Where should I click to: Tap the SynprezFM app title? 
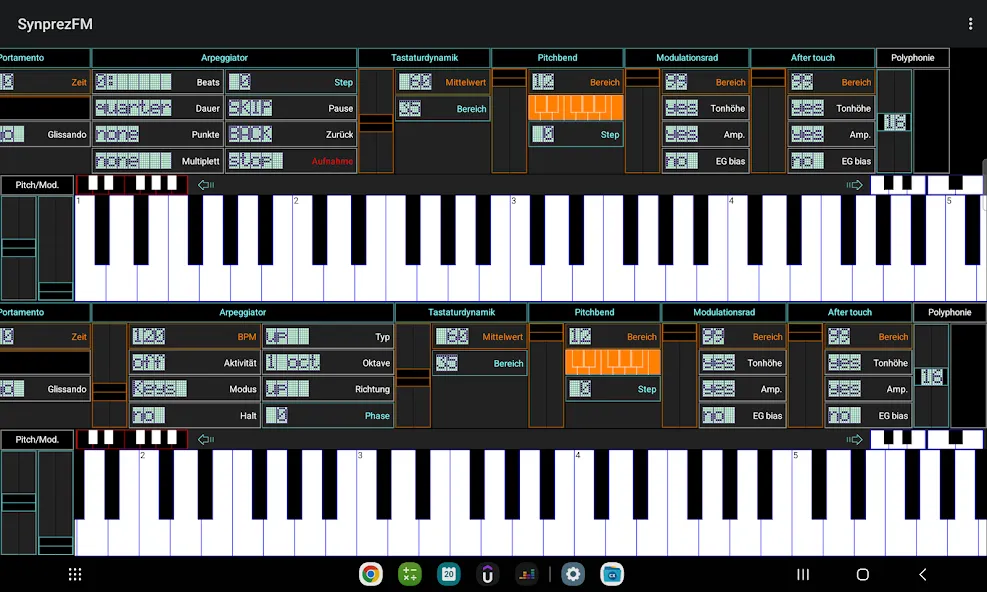pos(55,24)
